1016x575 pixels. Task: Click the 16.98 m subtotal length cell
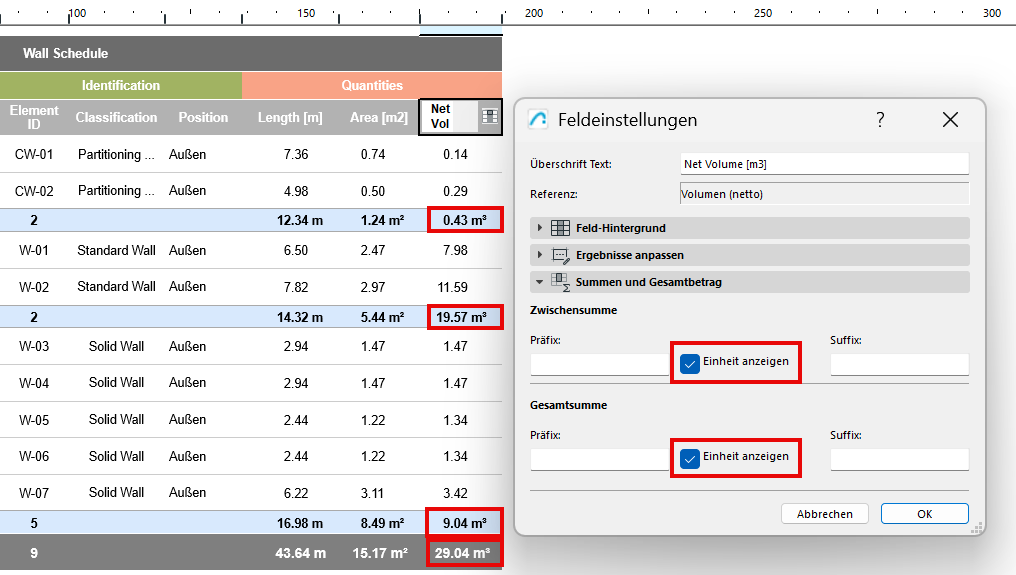(x=299, y=523)
